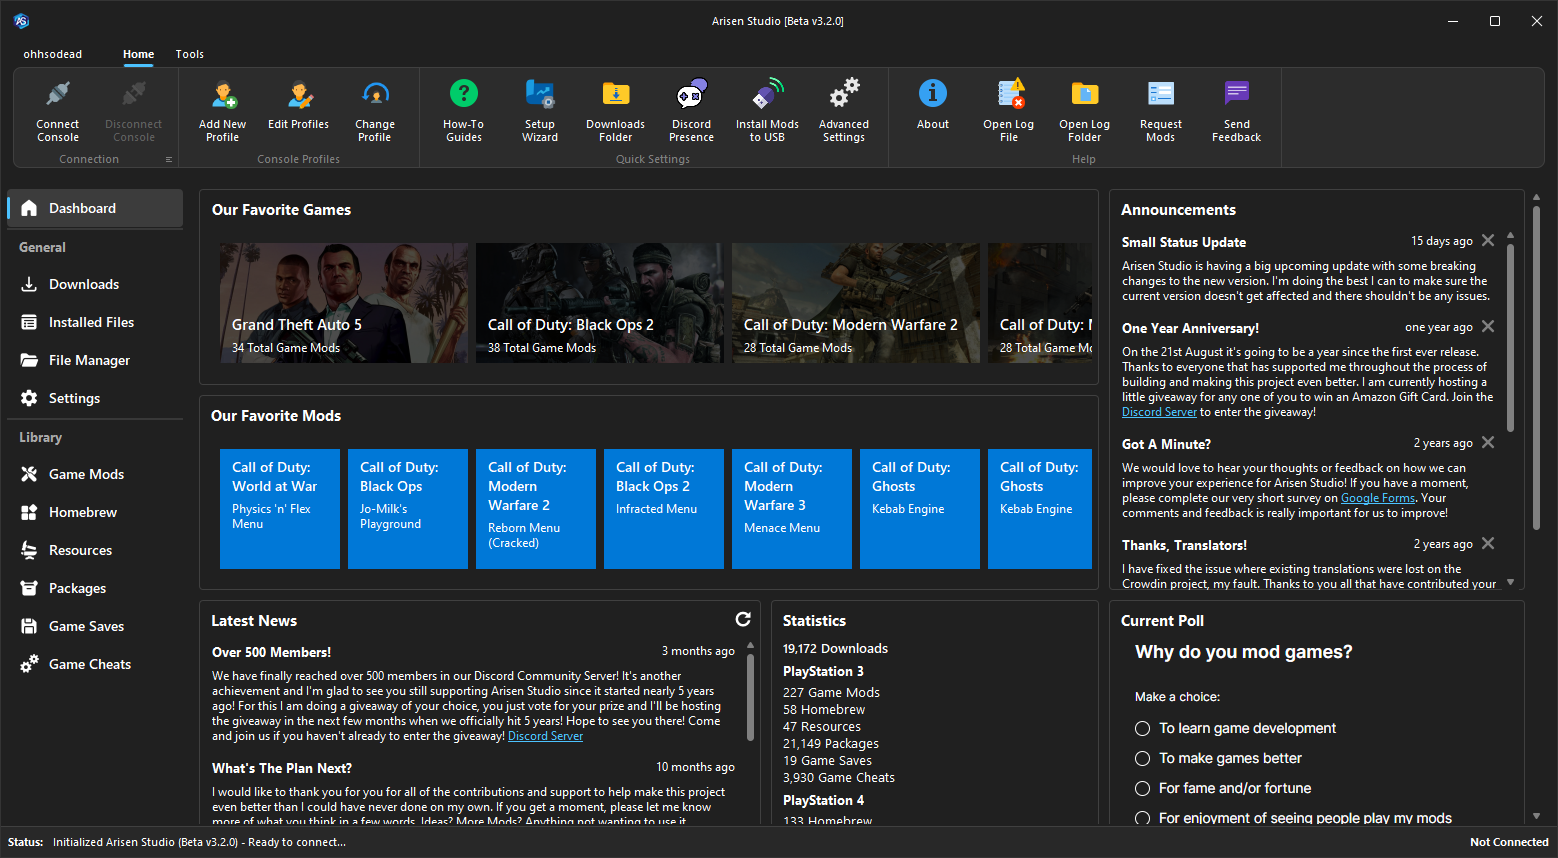Dismiss the Got A Minute announcement
The width and height of the screenshot is (1558, 858).
pyautogui.click(x=1488, y=442)
